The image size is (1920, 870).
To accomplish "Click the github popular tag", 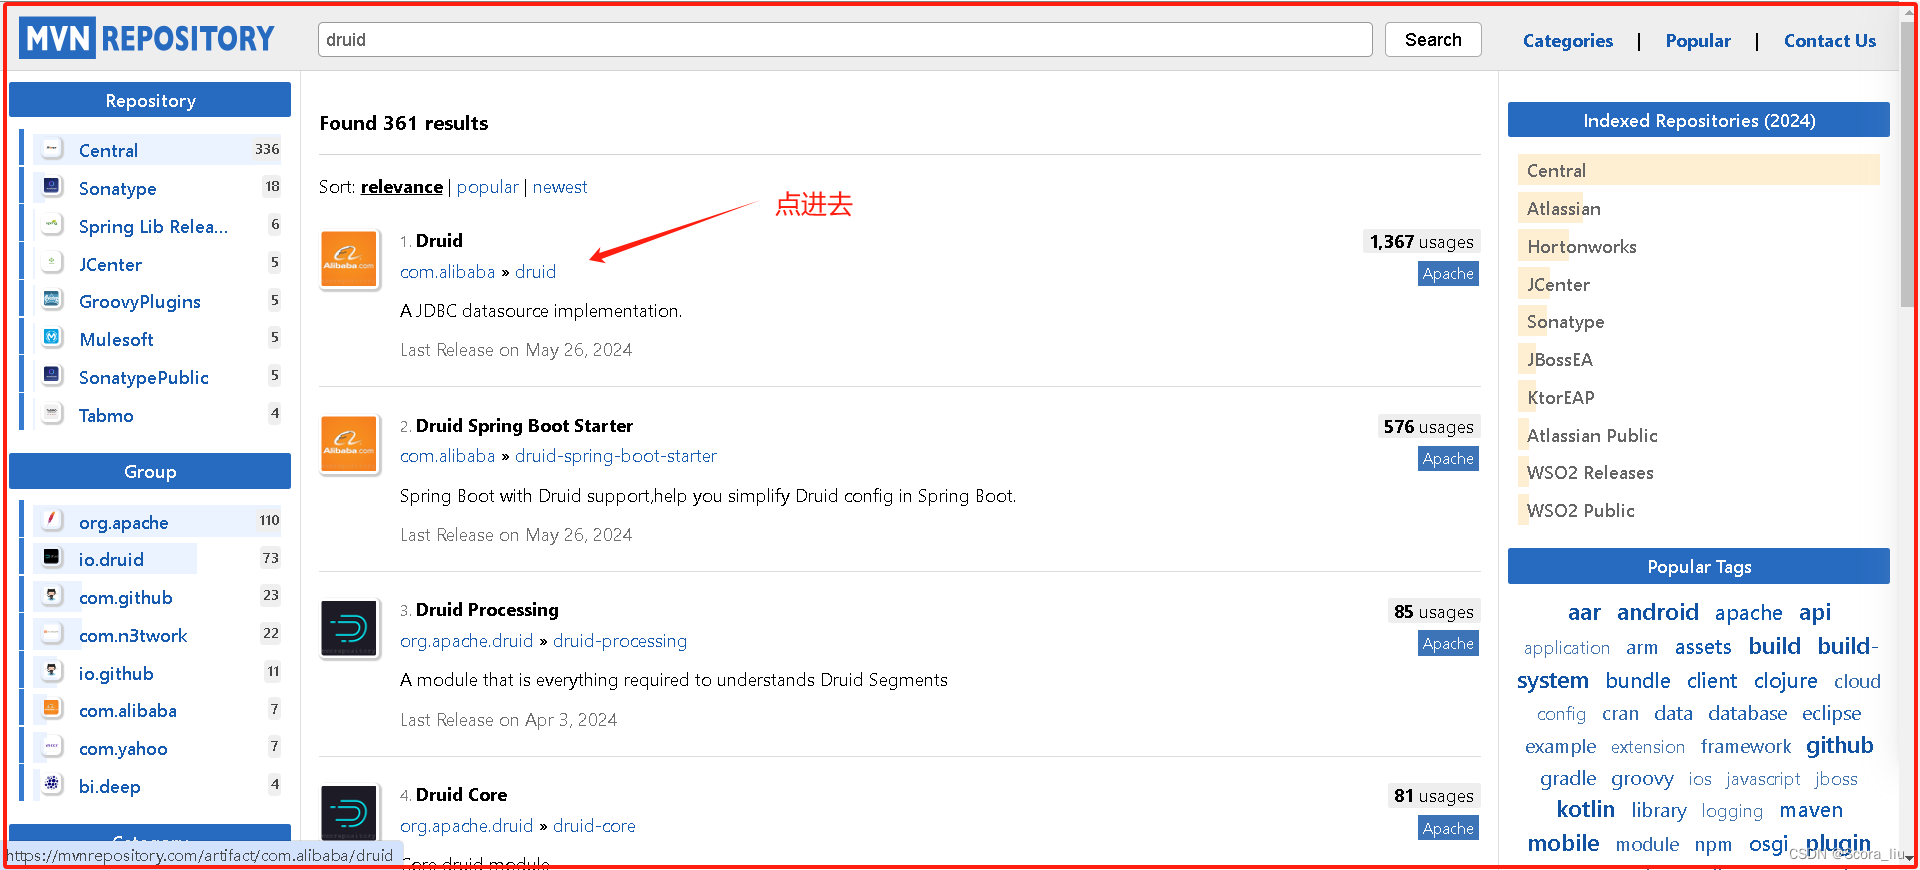I will point(1840,746).
